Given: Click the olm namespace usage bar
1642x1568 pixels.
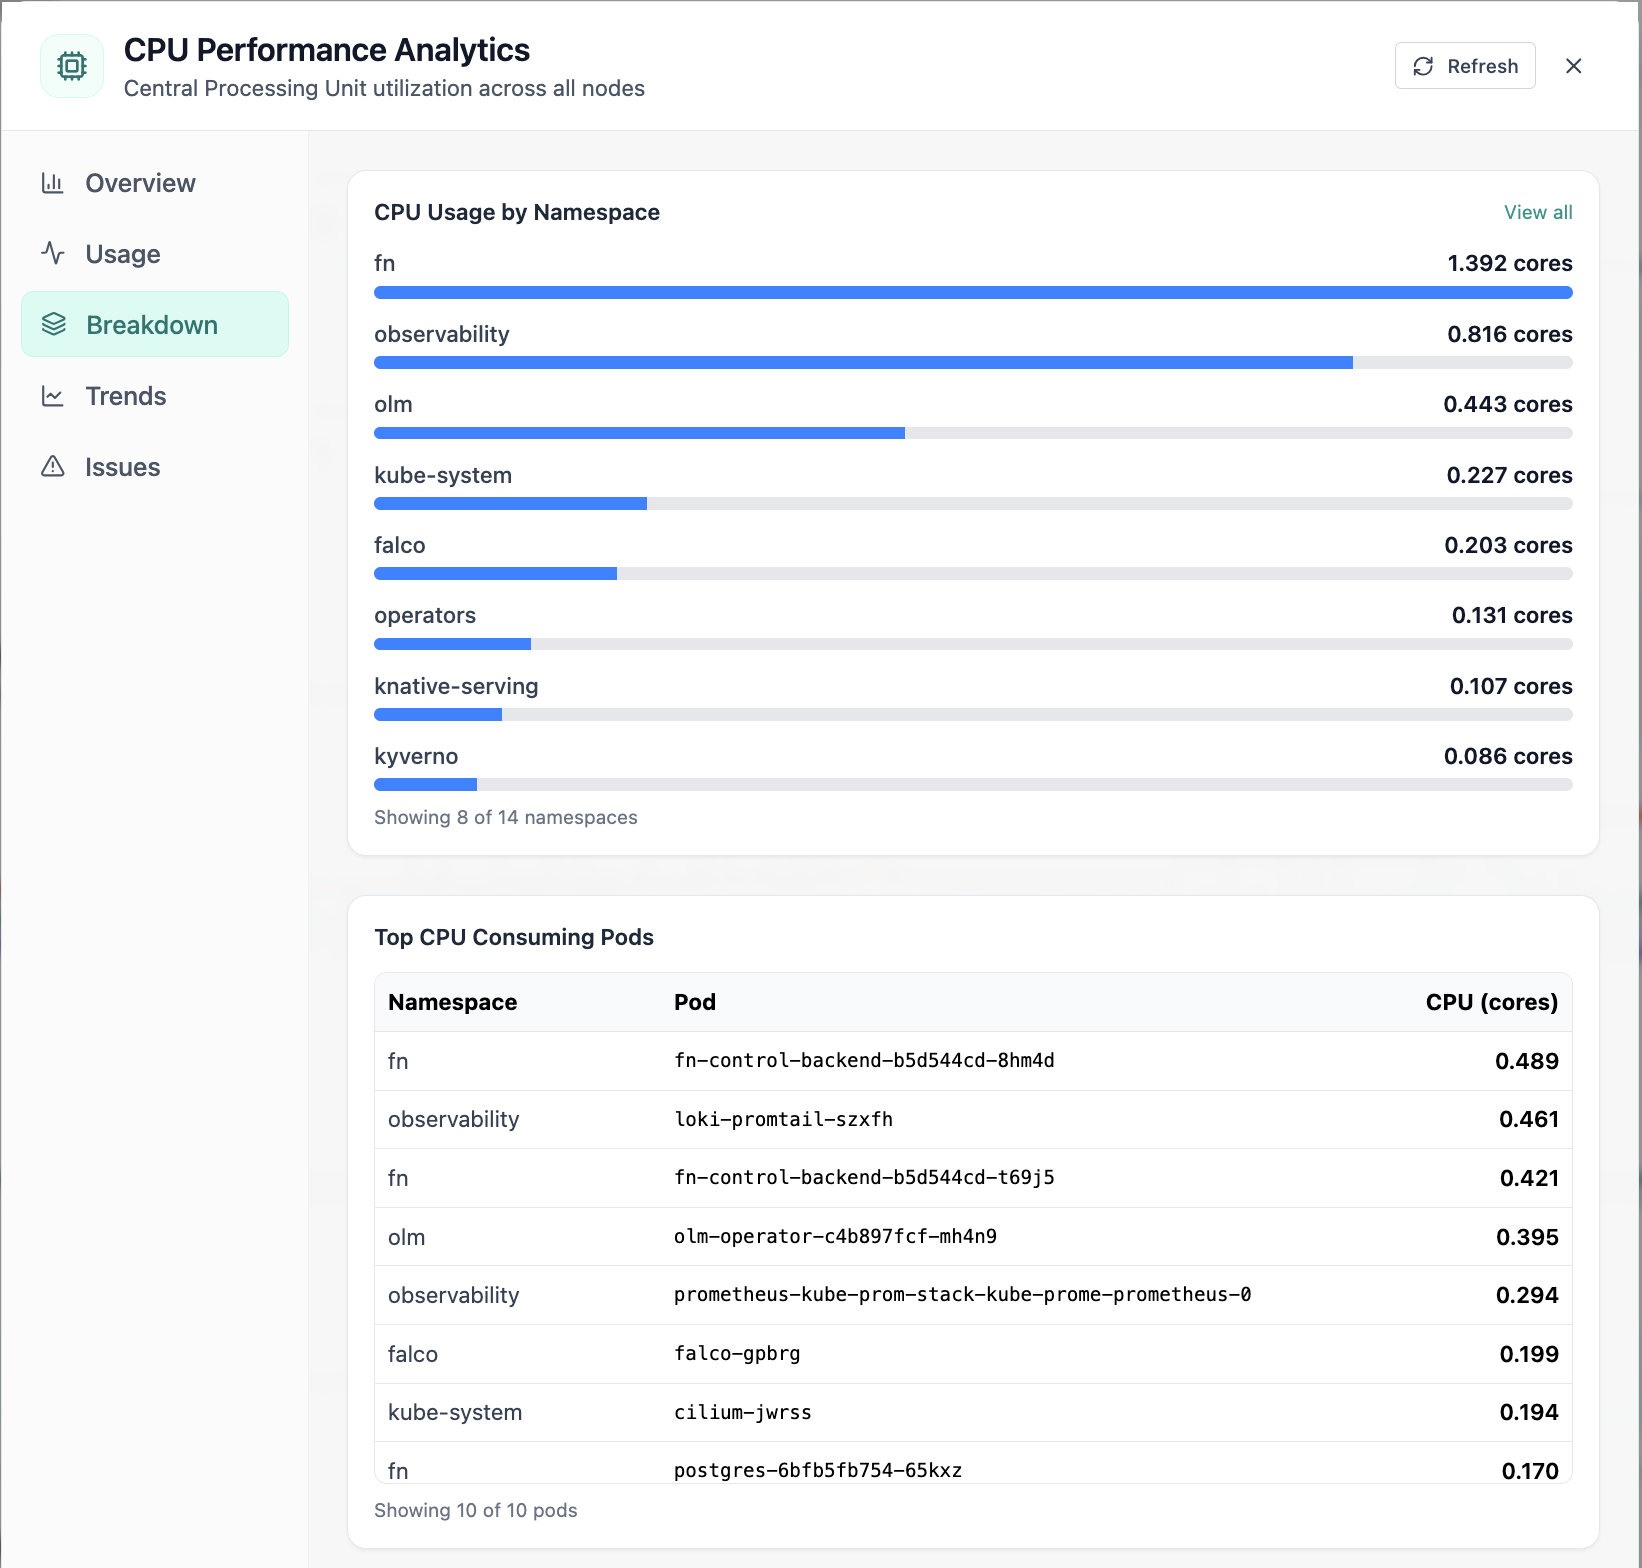Looking at the screenshot, I should coord(973,433).
